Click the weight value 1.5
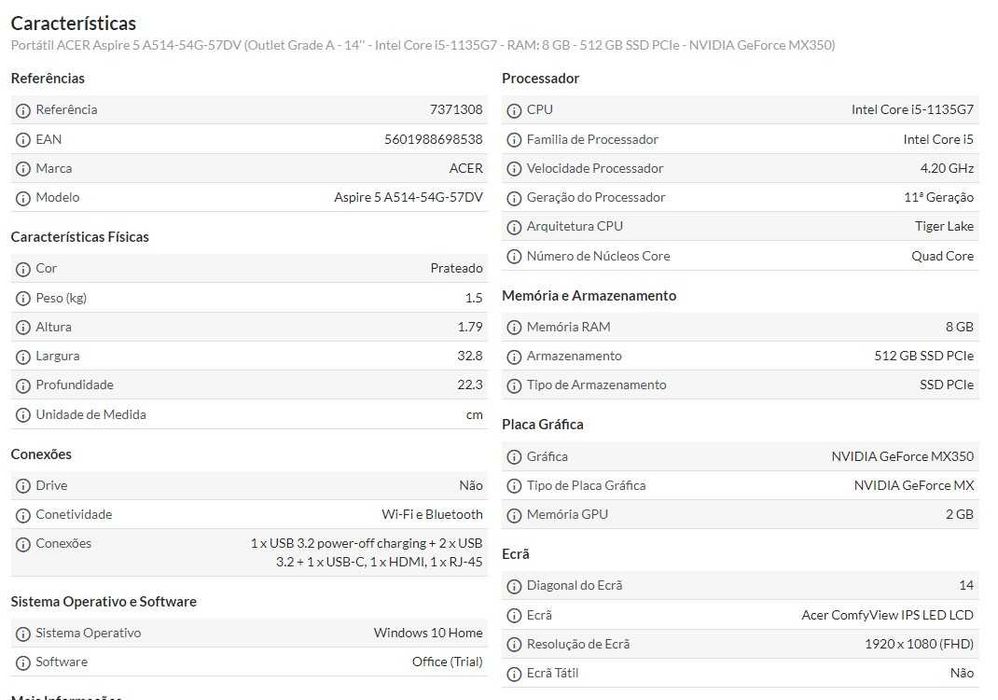 tap(474, 298)
